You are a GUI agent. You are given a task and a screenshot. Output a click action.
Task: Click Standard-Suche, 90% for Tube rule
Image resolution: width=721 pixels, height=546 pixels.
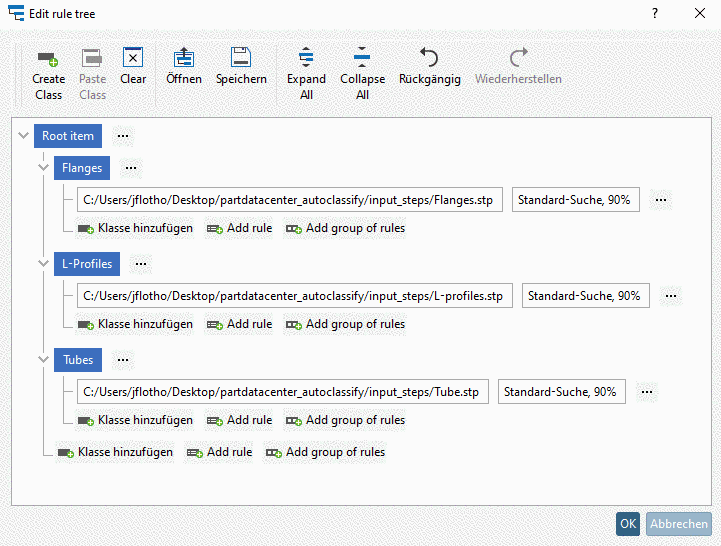(x=562, y=392)
